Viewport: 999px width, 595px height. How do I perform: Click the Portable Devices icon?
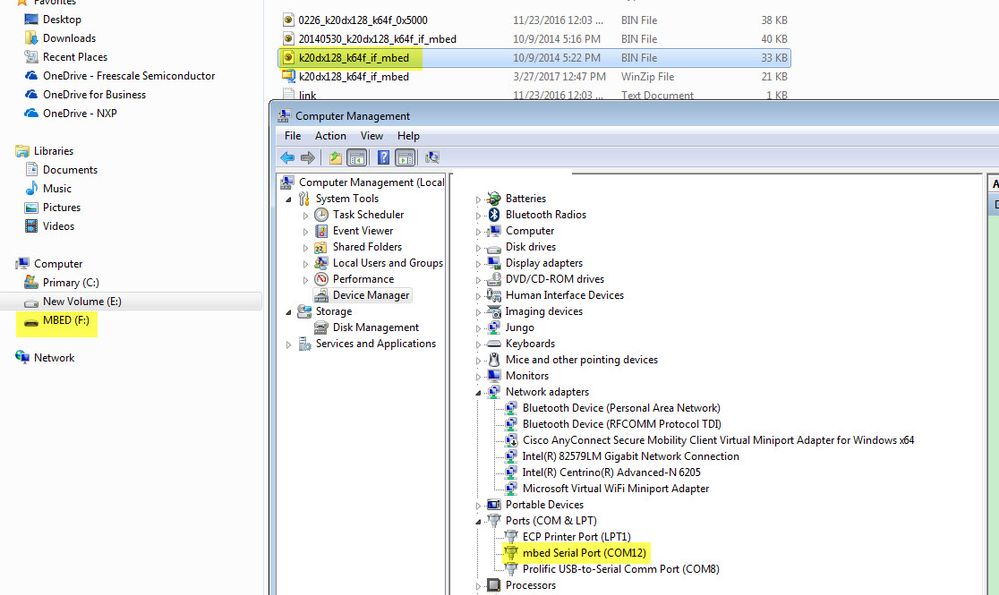pyautogui.click(x=493, y=505)
